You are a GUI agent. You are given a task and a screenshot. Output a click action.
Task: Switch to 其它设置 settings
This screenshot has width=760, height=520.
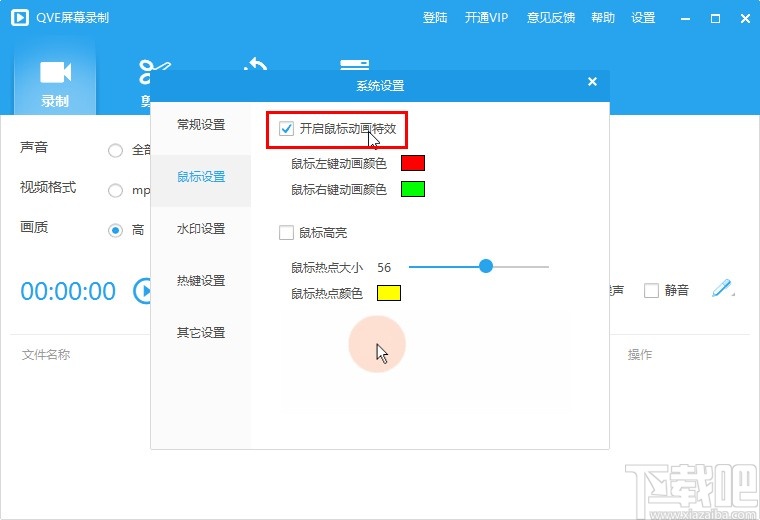(201, 333)
